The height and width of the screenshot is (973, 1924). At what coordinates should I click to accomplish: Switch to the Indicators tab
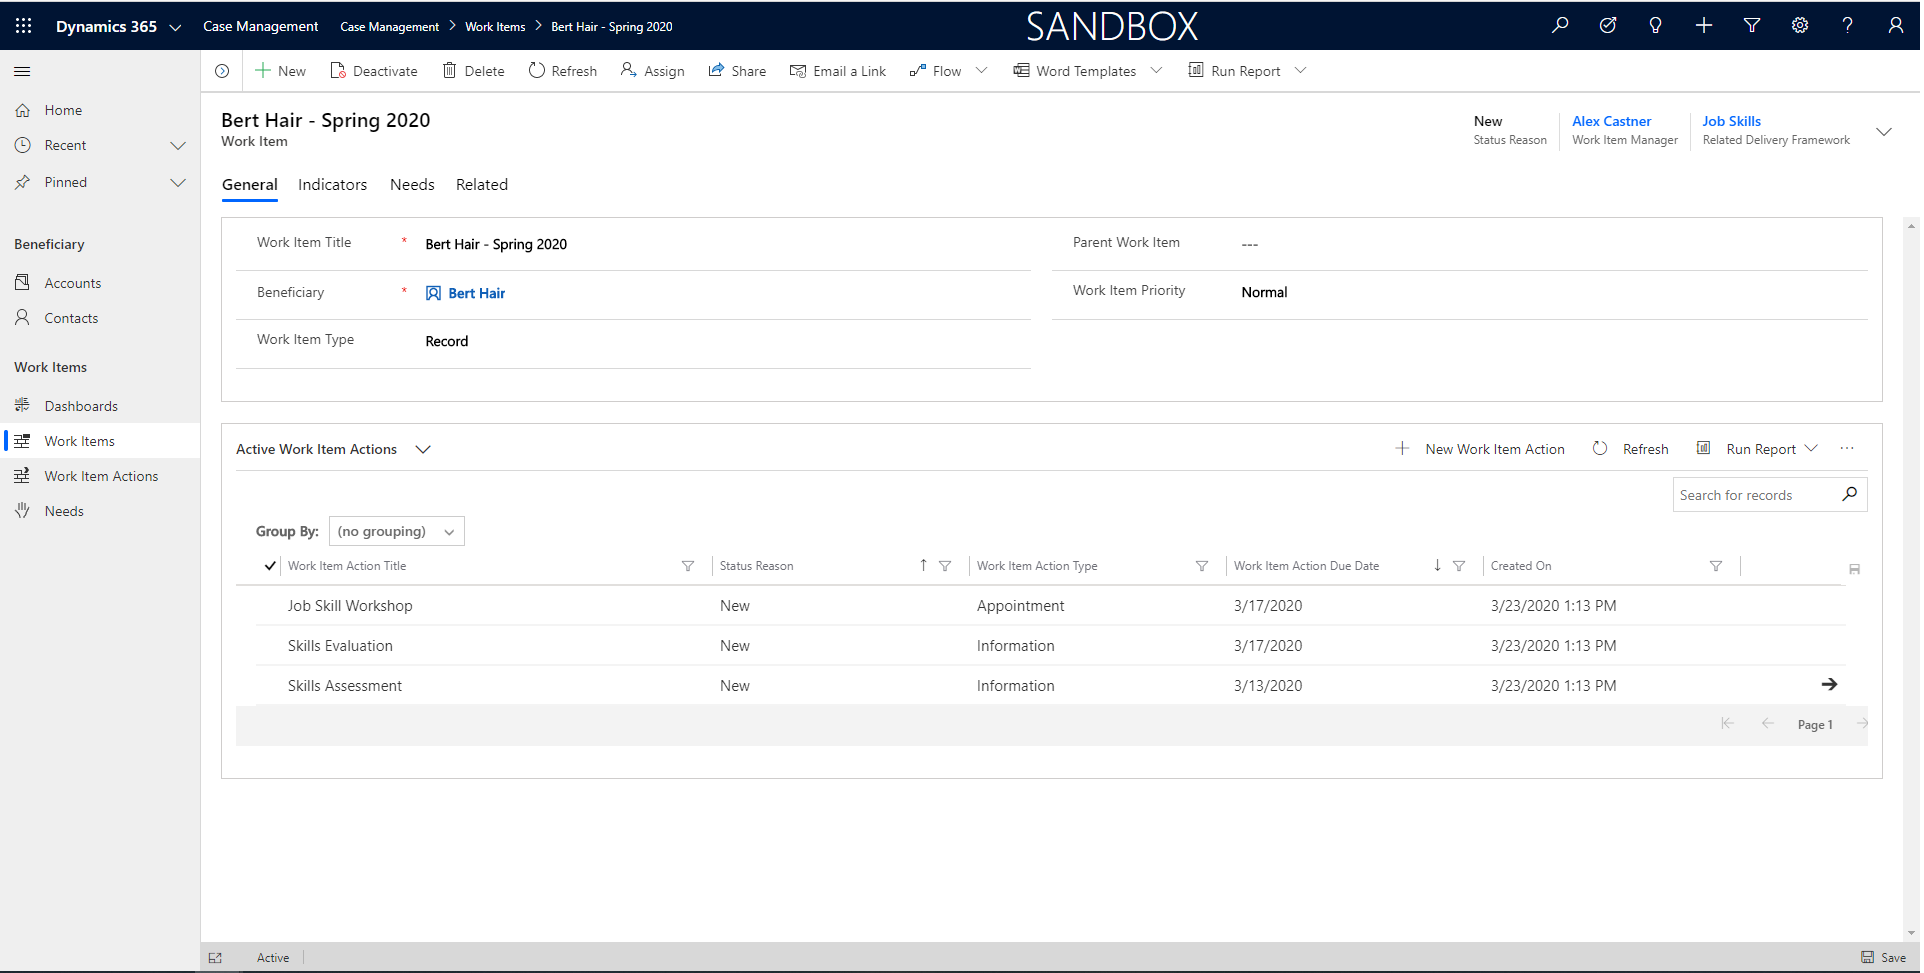click(x=332, y=184)
